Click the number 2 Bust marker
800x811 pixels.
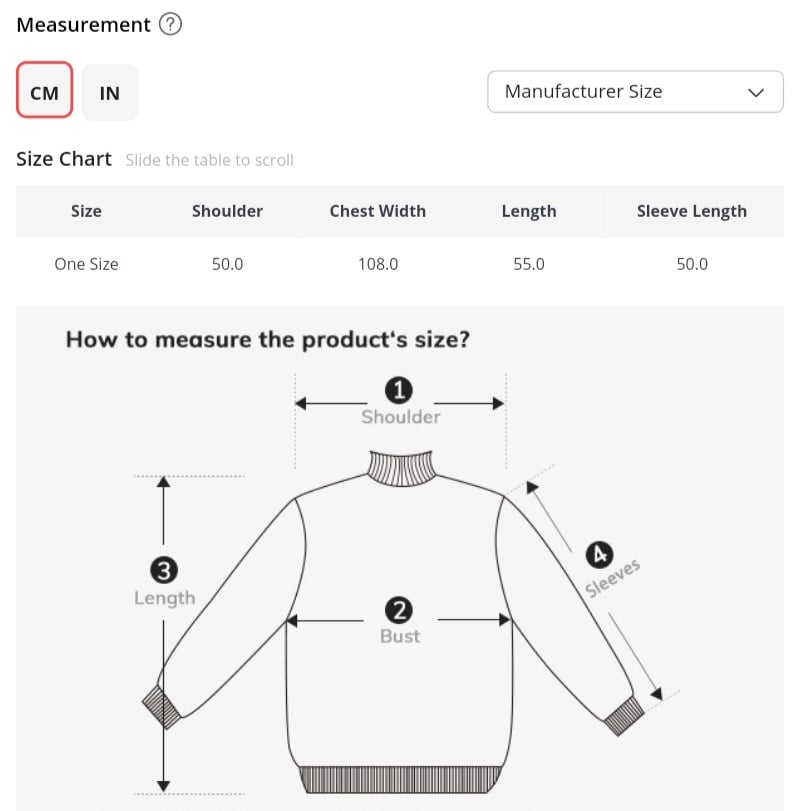(x=400, y=610)
